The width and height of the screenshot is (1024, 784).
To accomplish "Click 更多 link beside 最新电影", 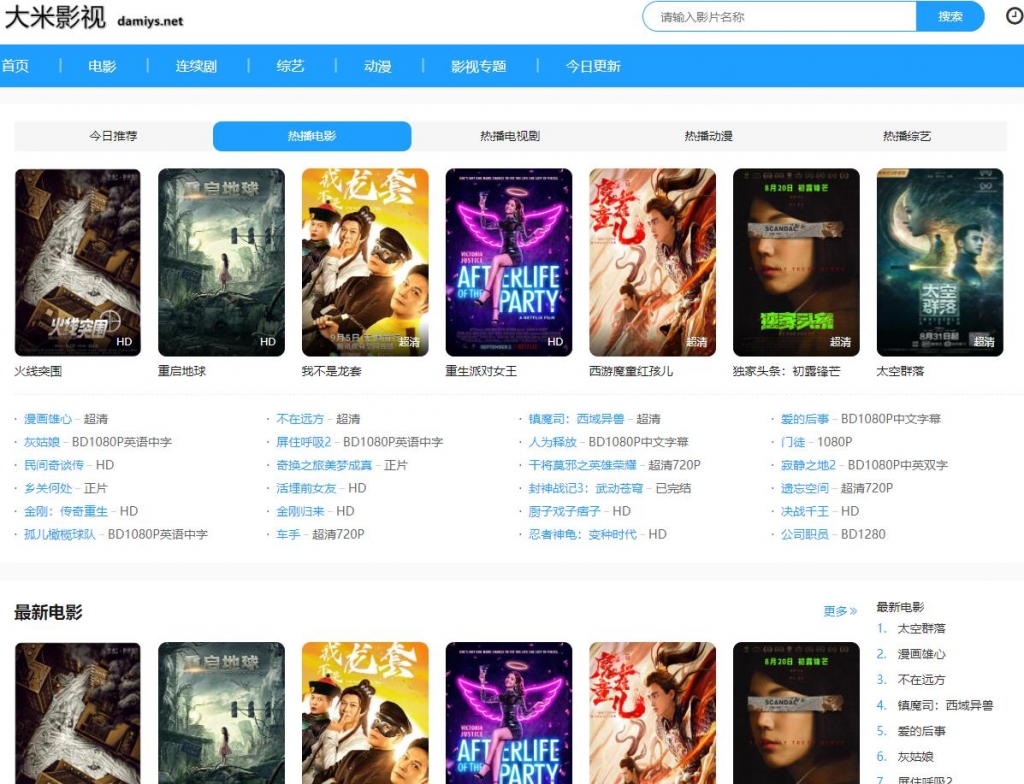I will click(x=840, y=611).
